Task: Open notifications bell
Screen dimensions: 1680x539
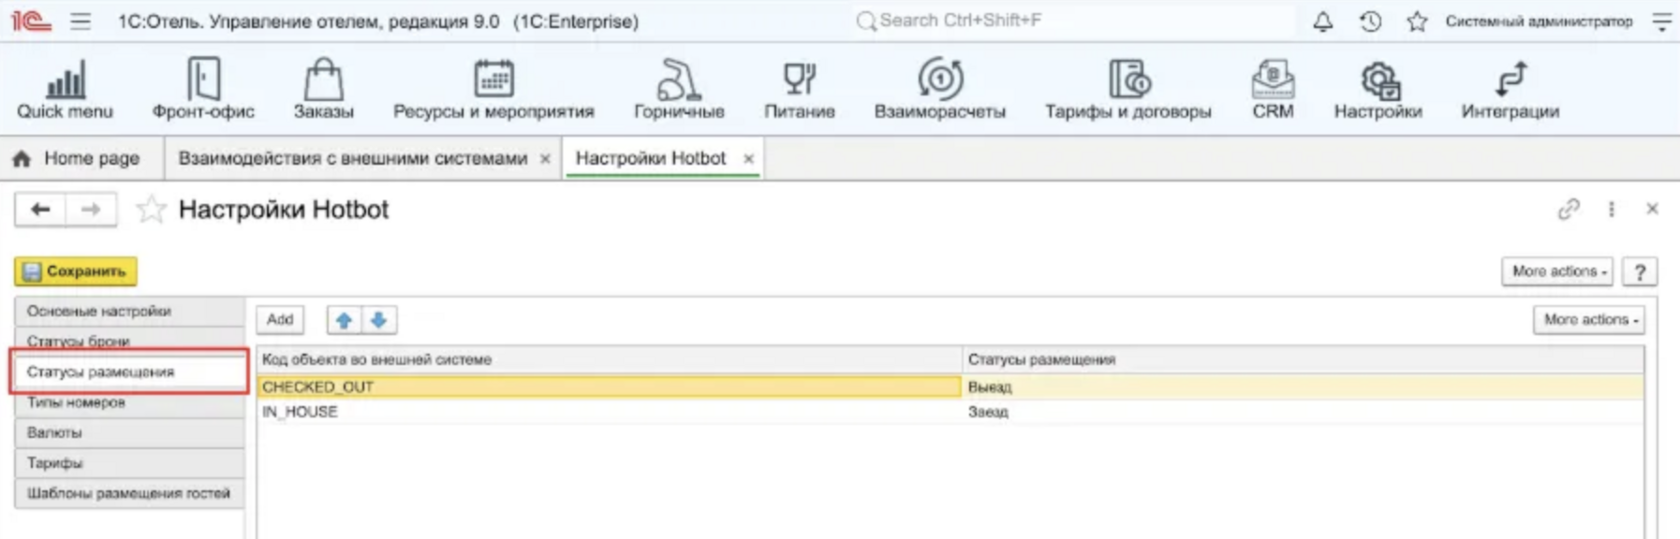Action: tap(1323, 21)
